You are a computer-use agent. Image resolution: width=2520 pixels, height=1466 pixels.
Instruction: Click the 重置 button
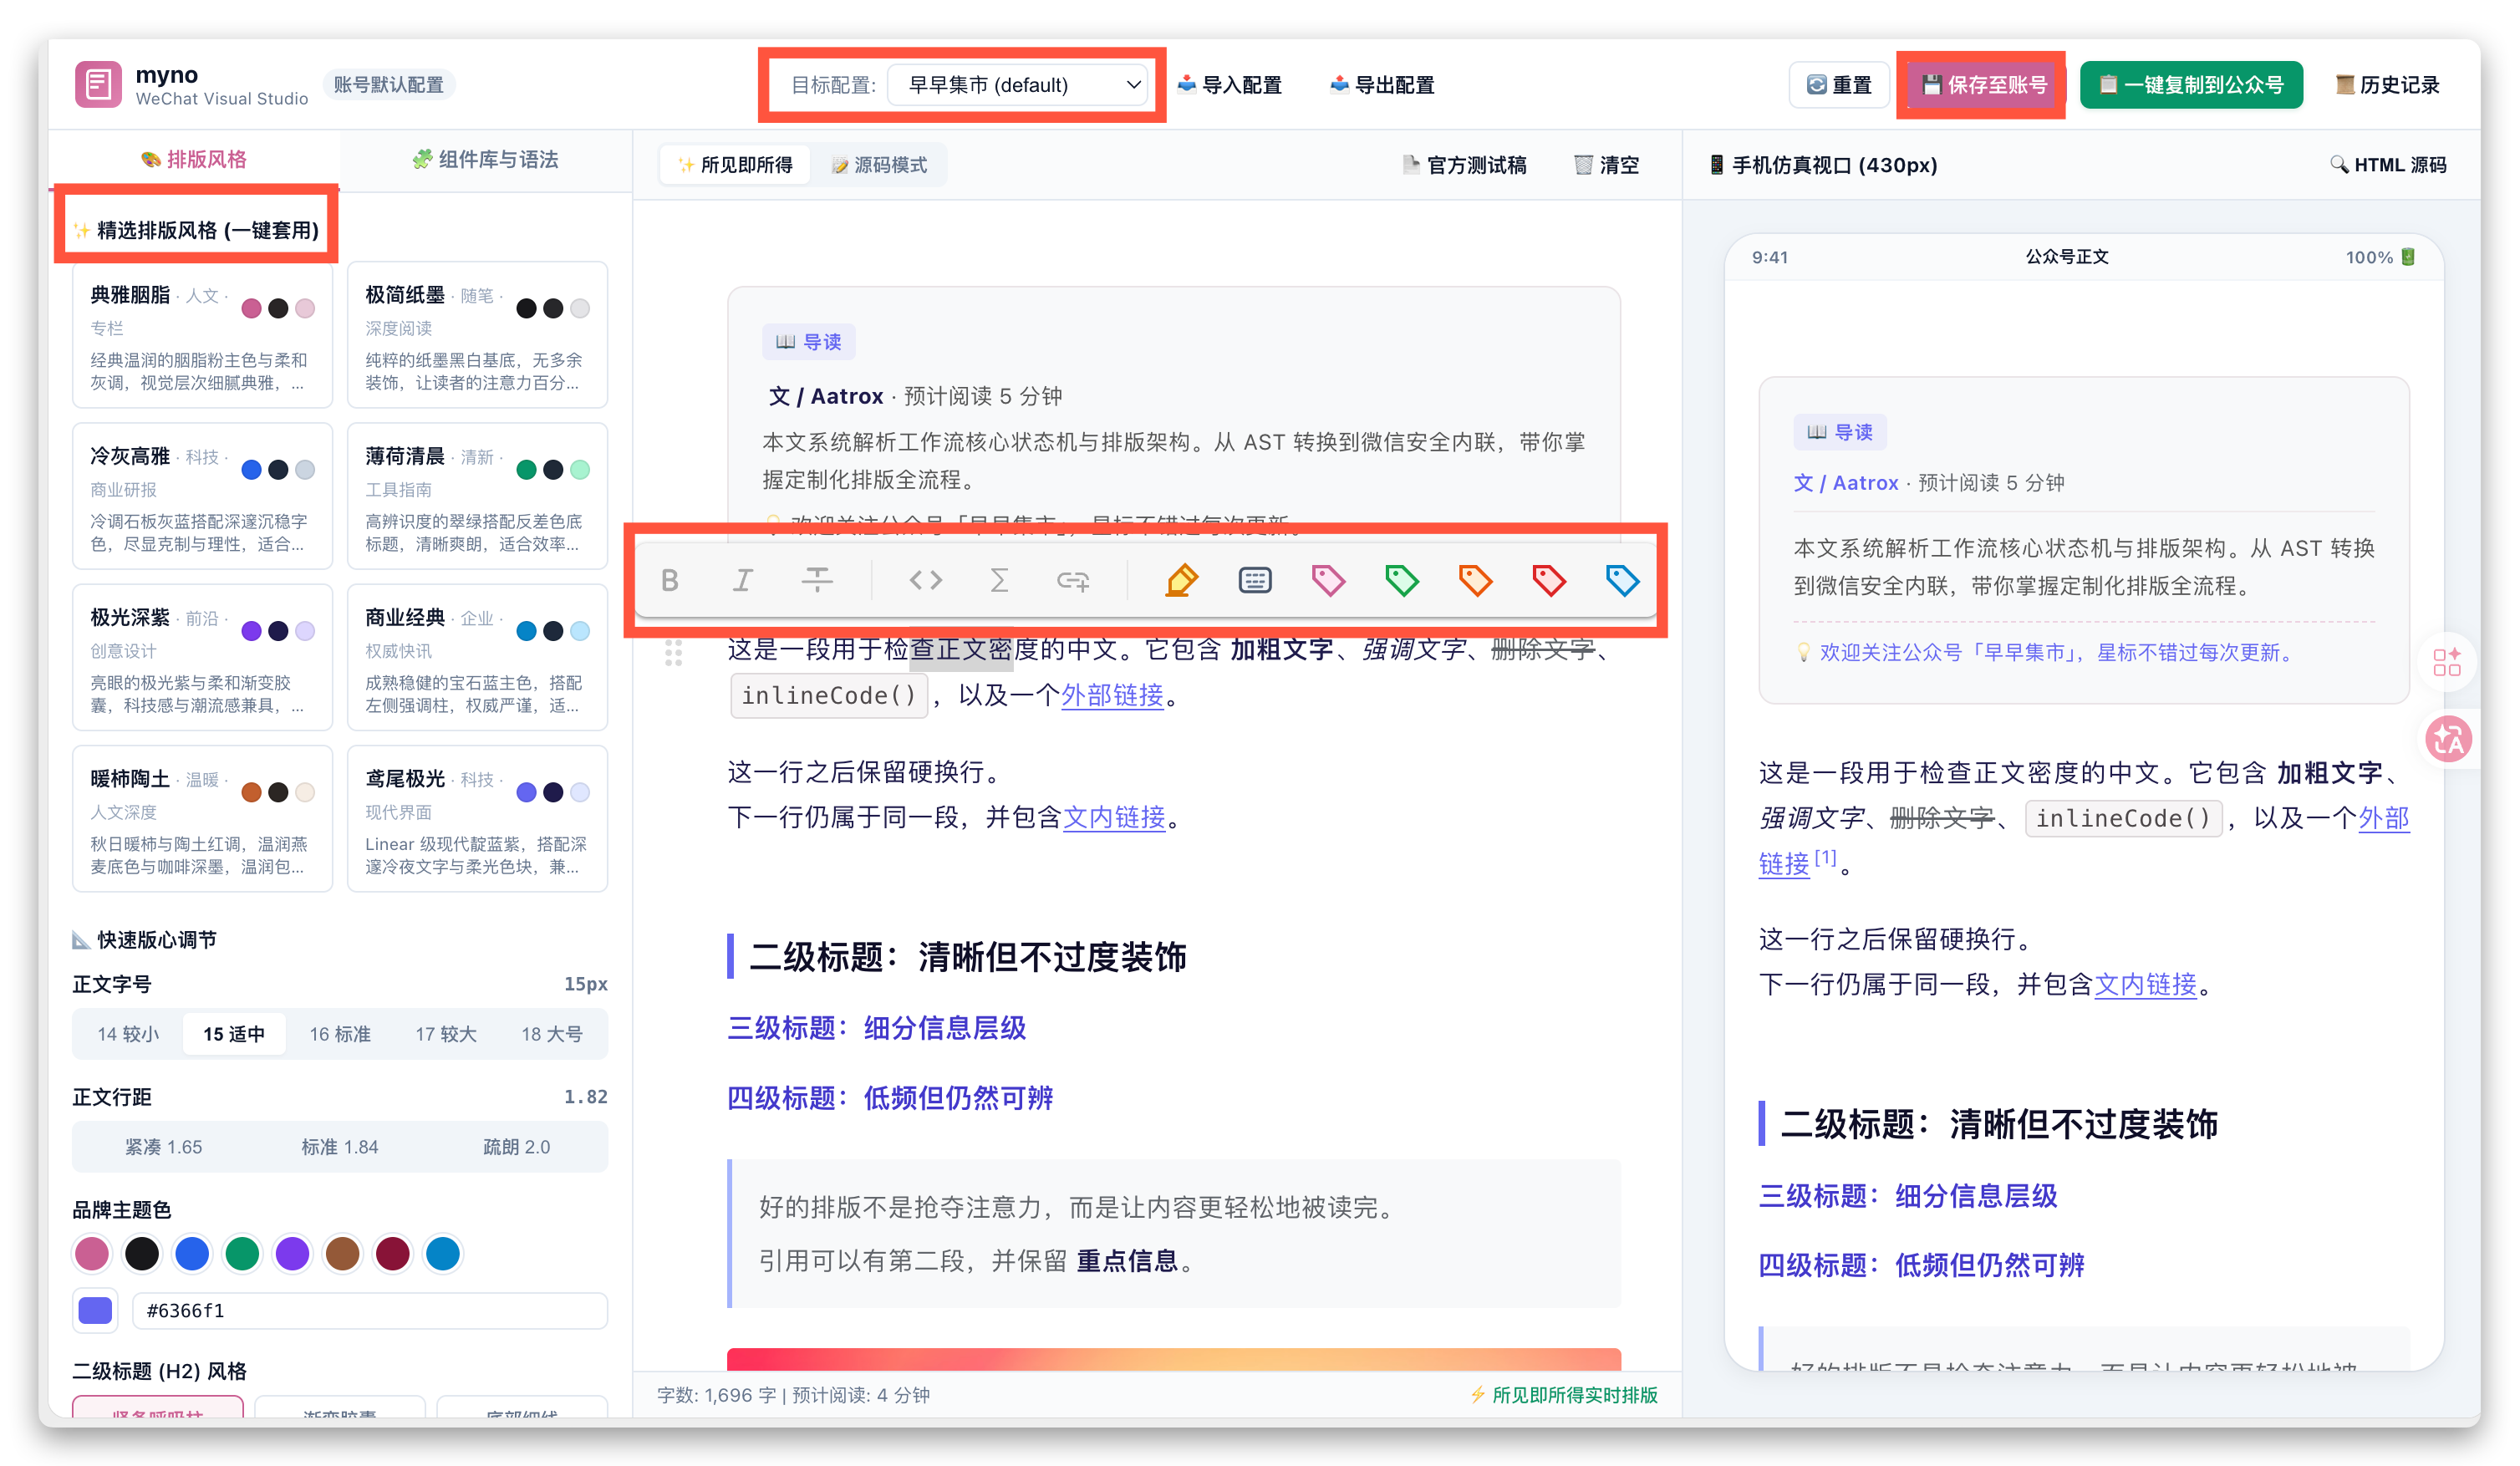pos(1839,85)
